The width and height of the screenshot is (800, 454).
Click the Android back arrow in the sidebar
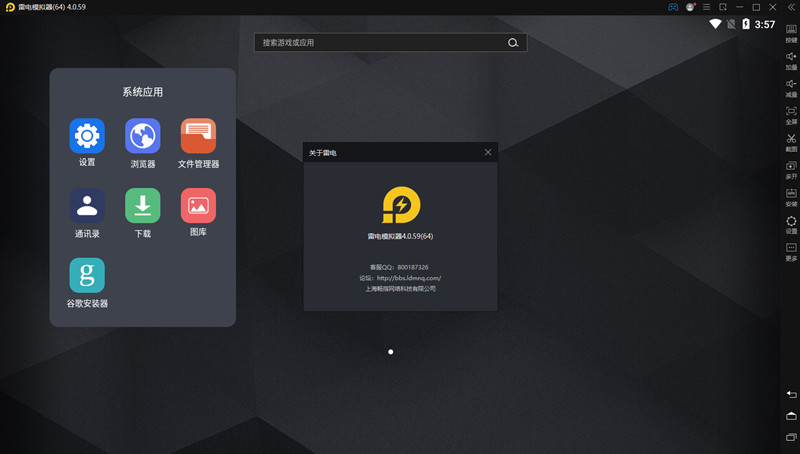791,394
